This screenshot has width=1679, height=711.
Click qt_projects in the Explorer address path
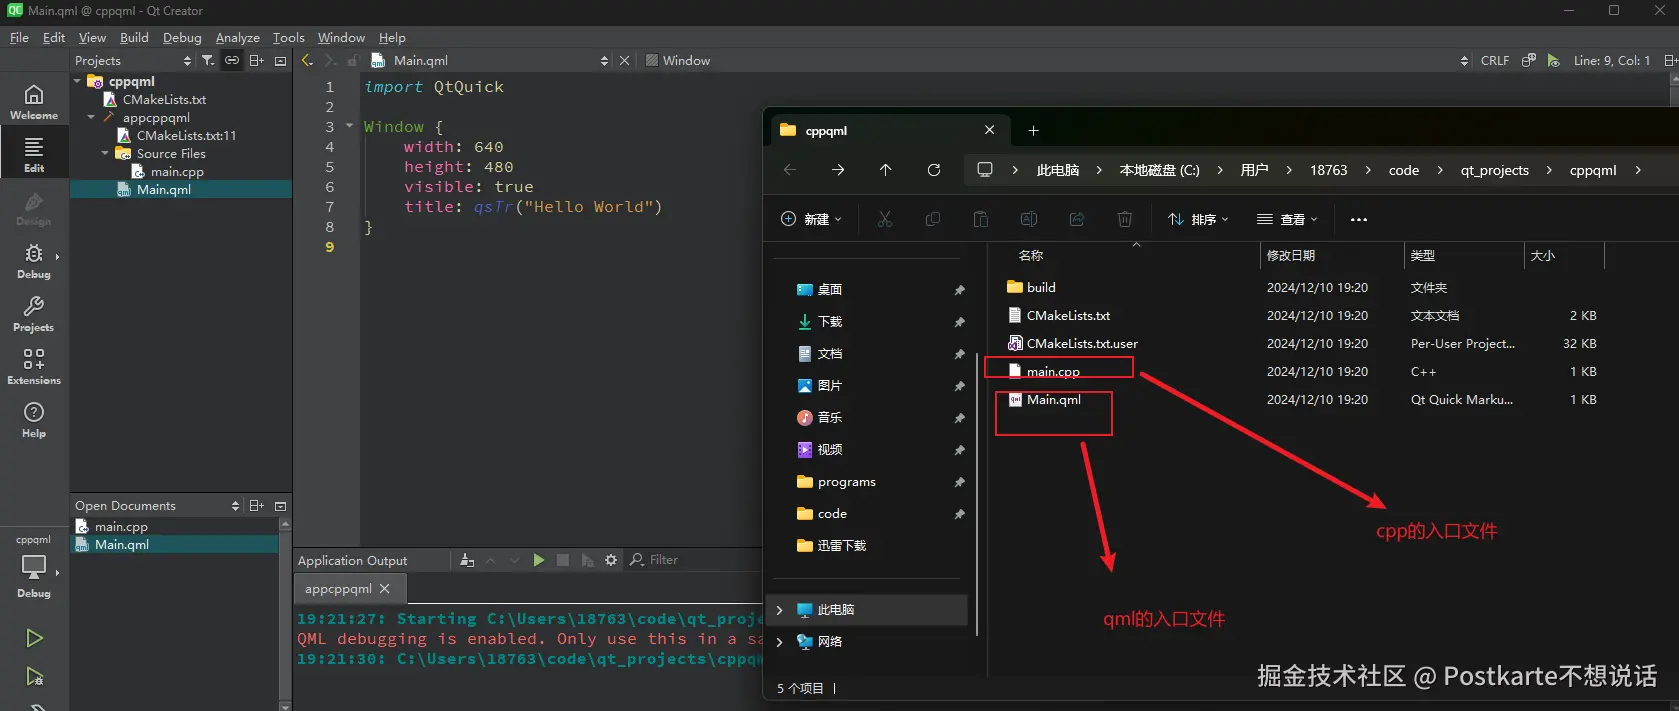(1494, 170)
